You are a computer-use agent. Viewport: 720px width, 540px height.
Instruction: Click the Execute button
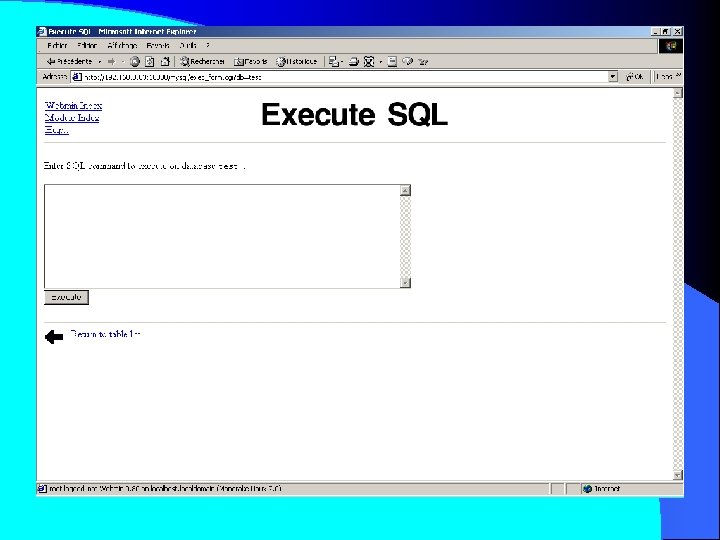pyautogui.click(x=66, y=297)
